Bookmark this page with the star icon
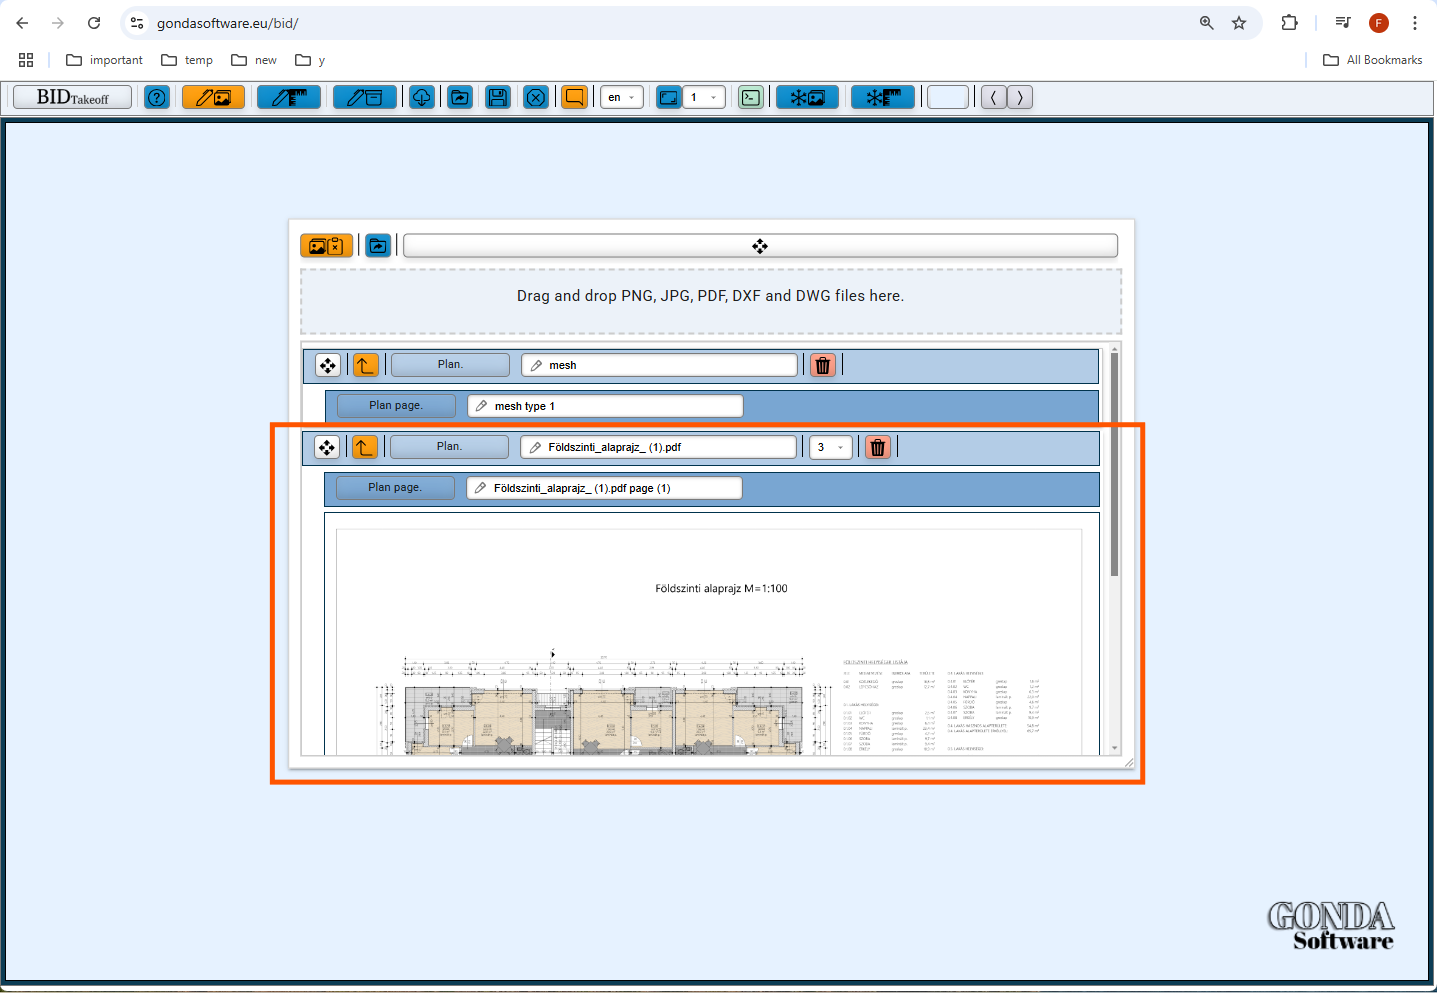The image size is (1437, 993). click(x=1239, y=23)
